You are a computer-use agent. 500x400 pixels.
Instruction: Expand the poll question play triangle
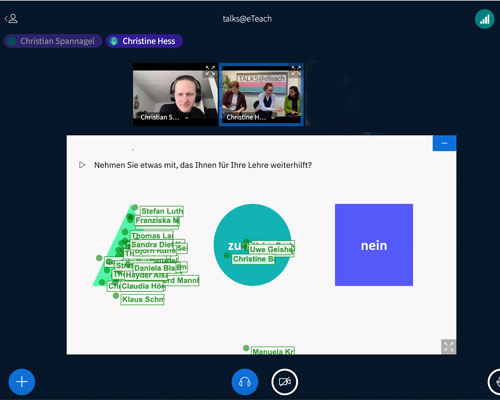point(82,165)
